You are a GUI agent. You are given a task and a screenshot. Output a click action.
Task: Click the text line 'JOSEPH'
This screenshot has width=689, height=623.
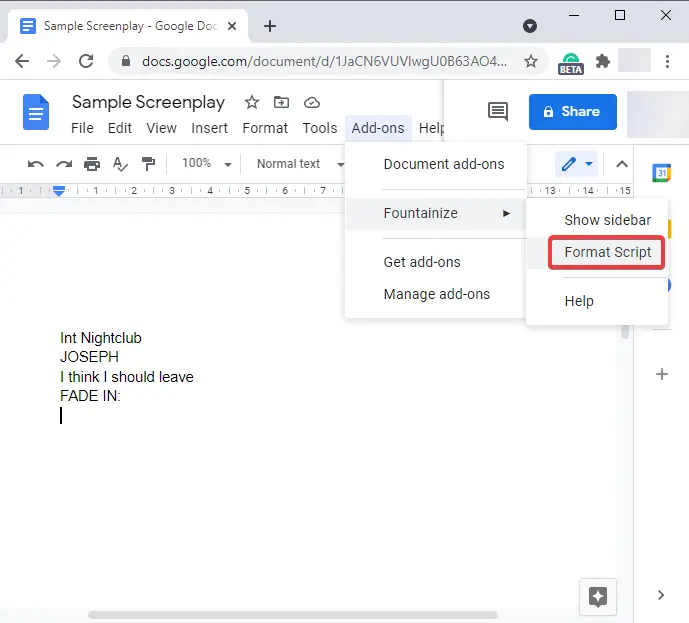coord(89,357)
